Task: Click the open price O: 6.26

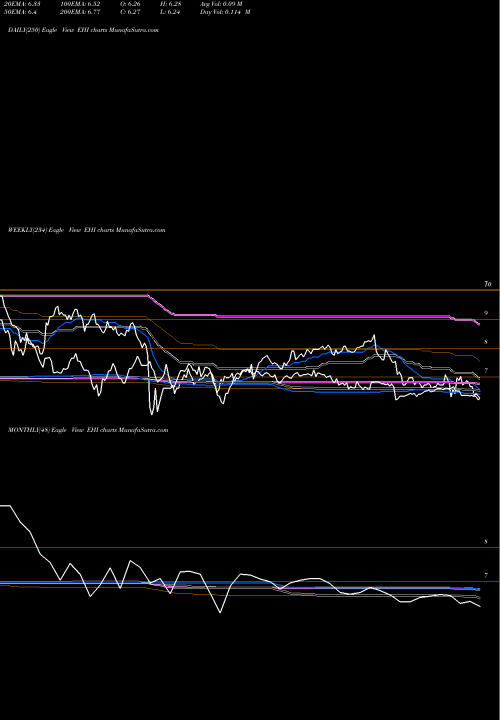Action: (130, 4)
